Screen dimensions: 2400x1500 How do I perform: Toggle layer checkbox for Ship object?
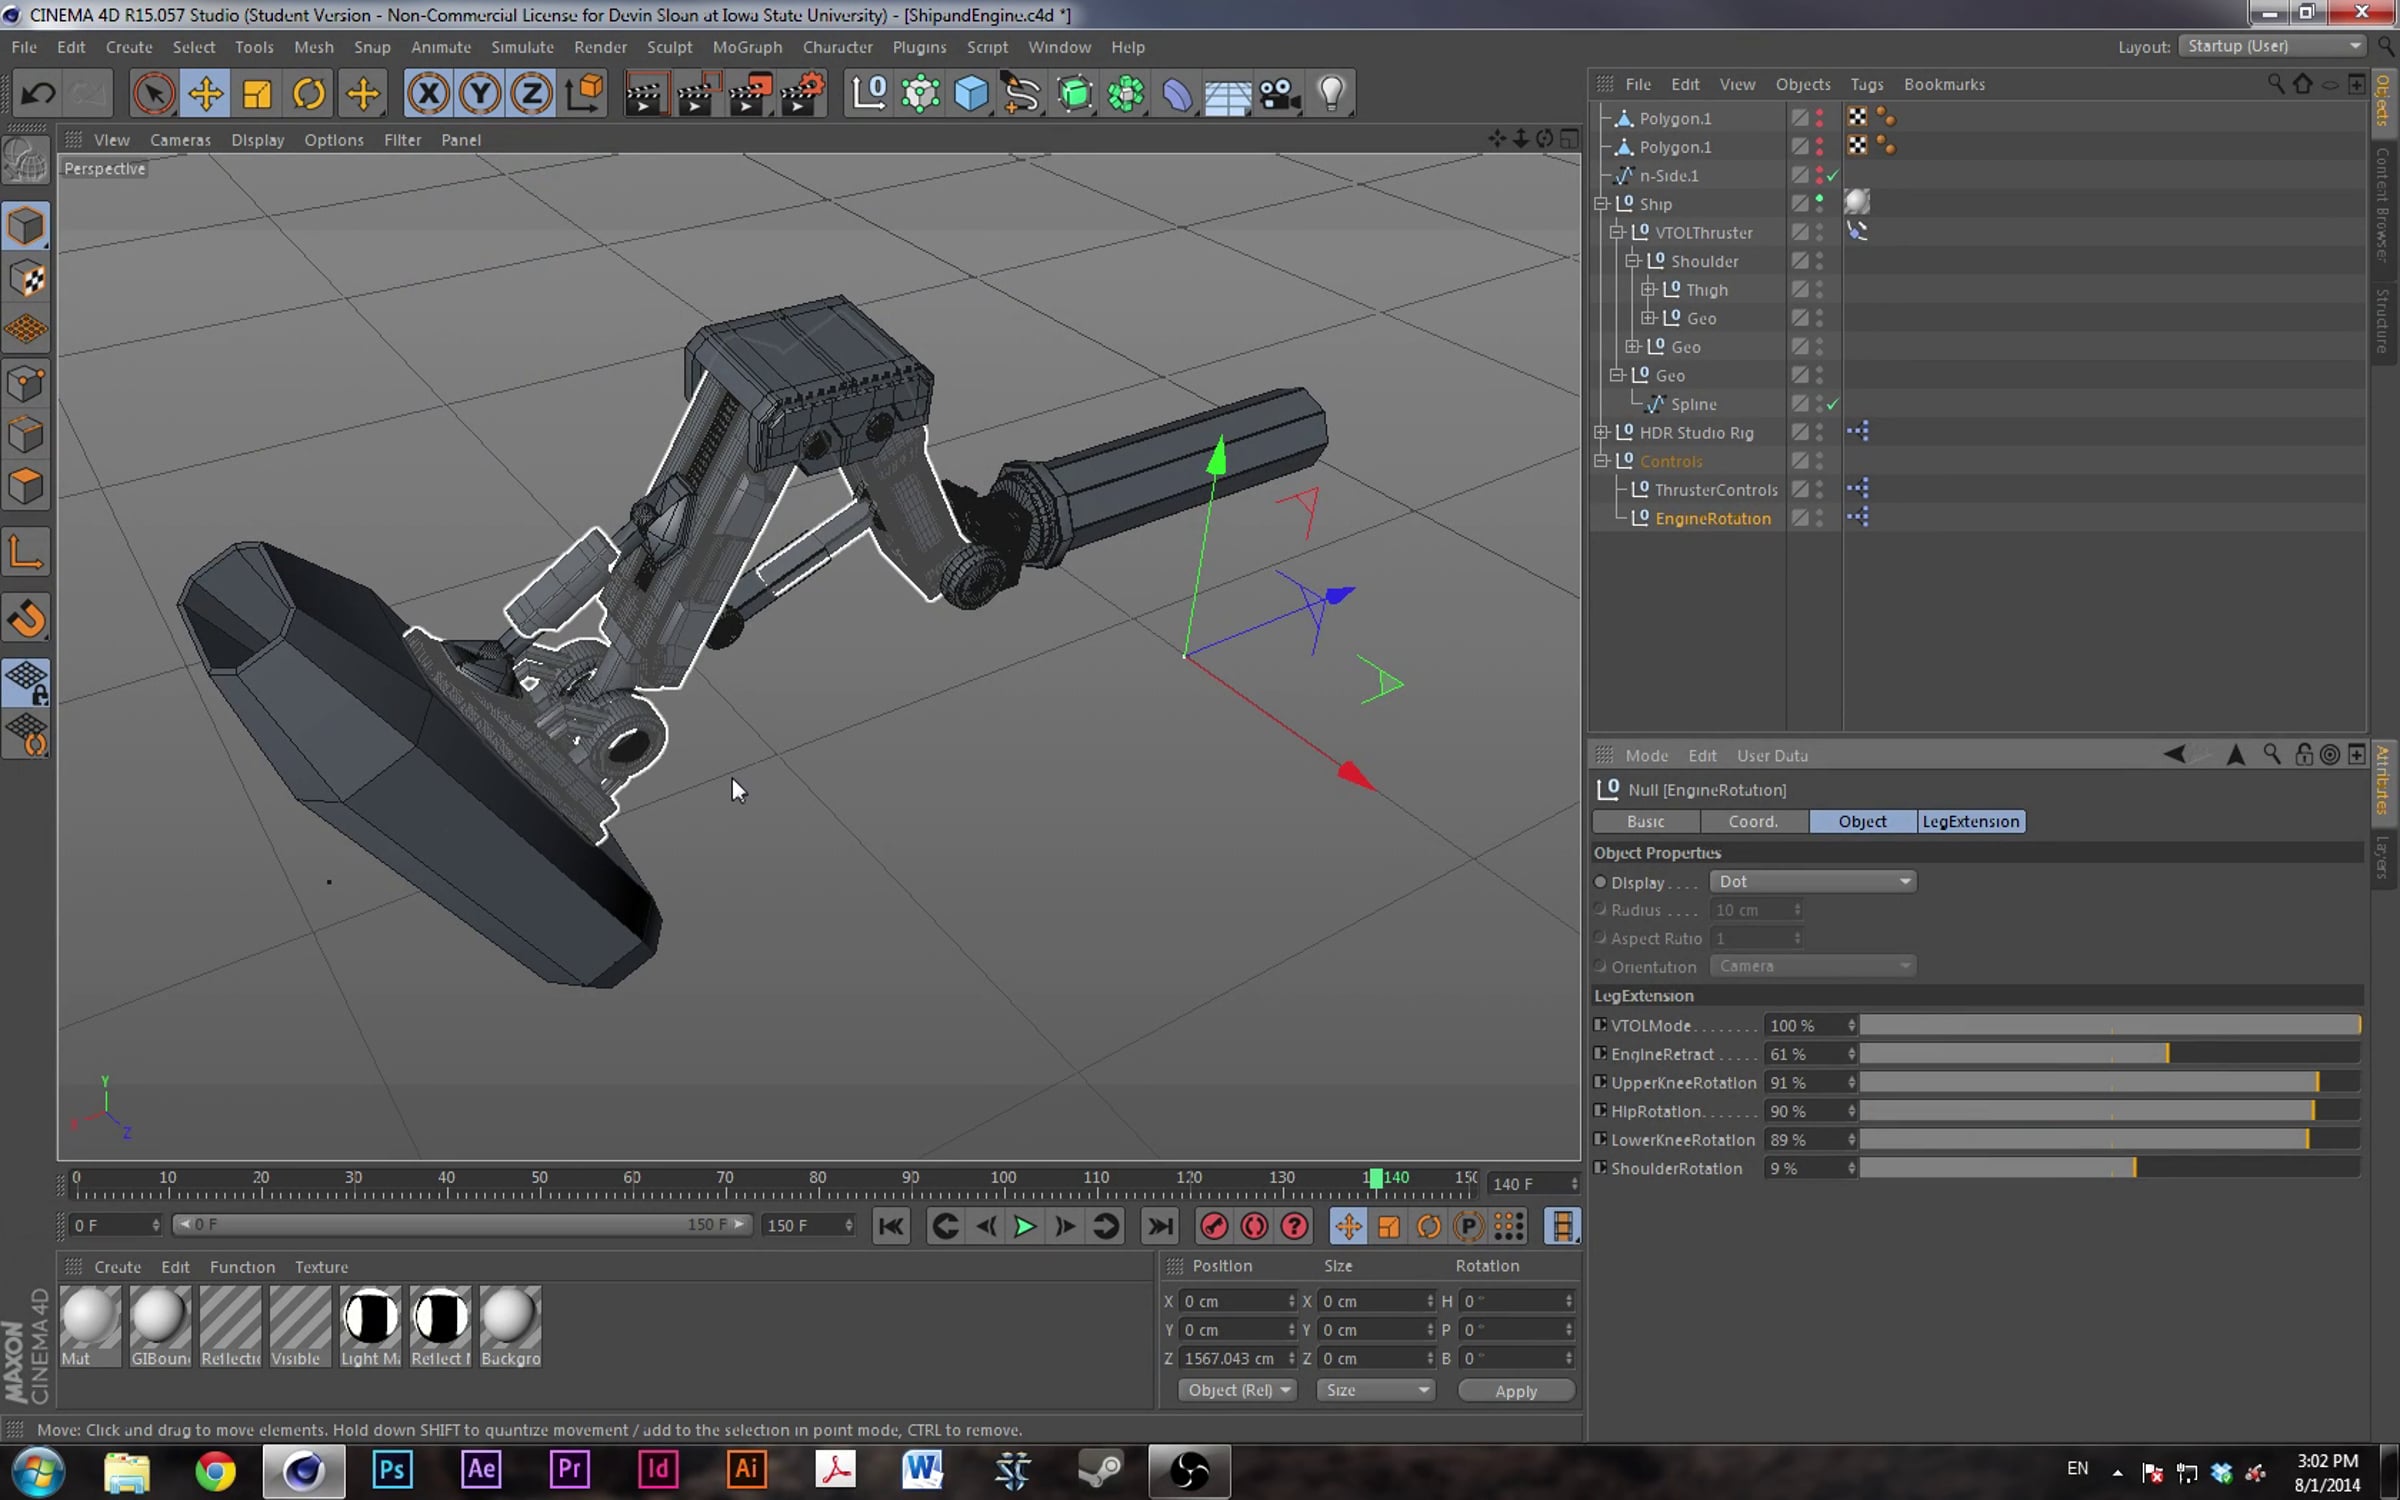pyautogui.click(x=1799, y=203)
